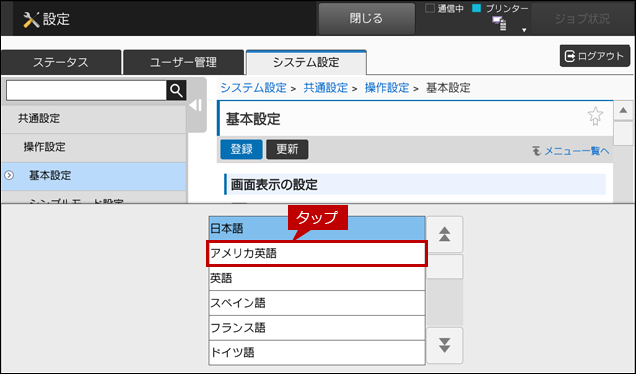Screen dimensions: 636x374
Task: Click the page scrollbar up arrow
Action: click(623, 111)
